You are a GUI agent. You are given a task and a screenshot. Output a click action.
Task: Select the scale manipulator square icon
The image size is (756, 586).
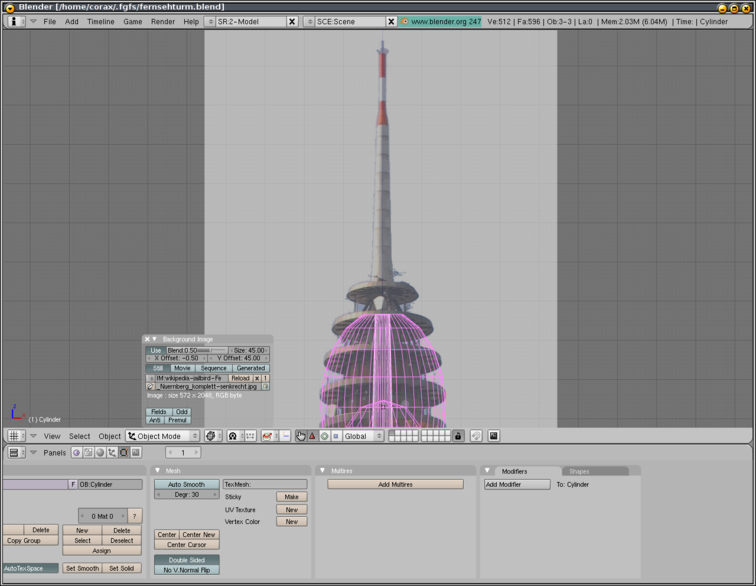click(336, 436)
